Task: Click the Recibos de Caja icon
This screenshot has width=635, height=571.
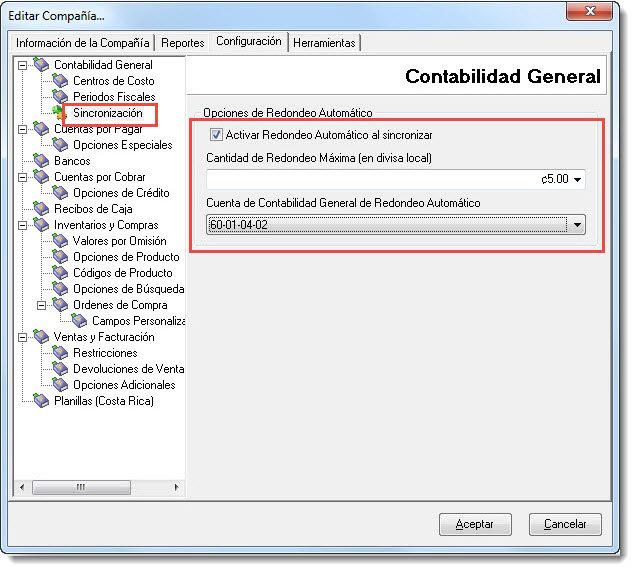Action: click(x=41, y=209)
